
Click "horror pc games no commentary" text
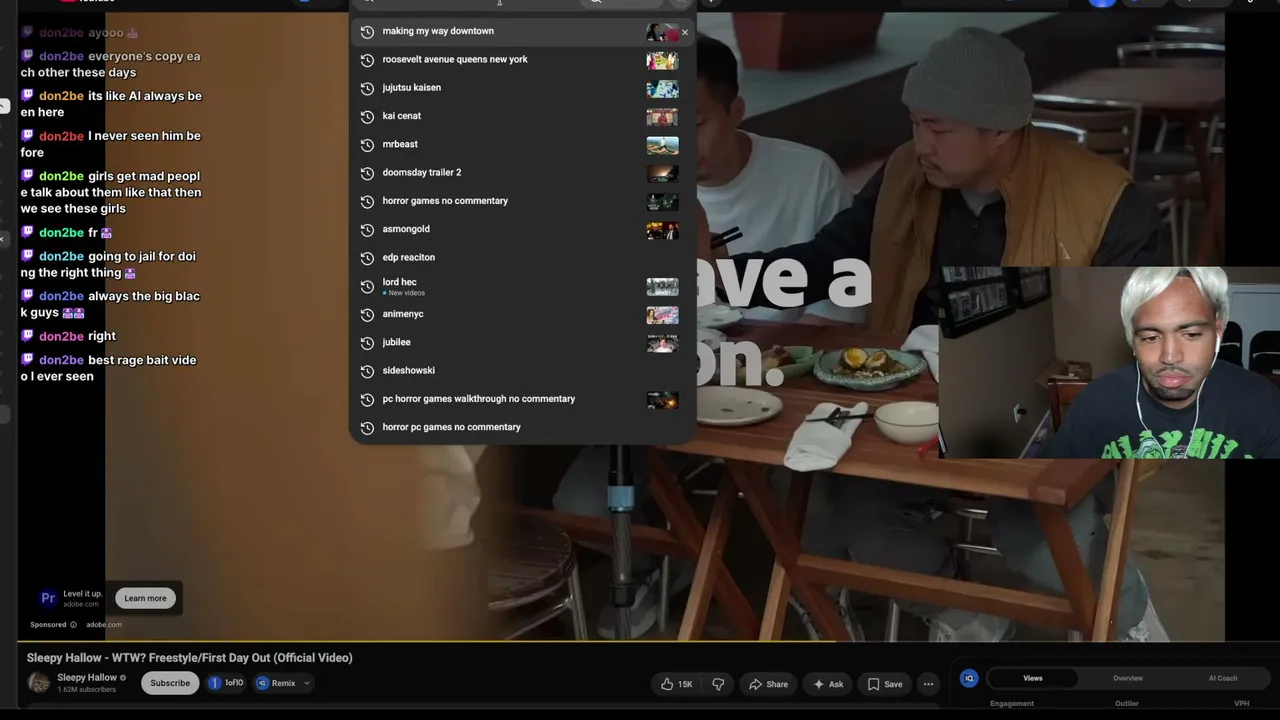[451, 427]
